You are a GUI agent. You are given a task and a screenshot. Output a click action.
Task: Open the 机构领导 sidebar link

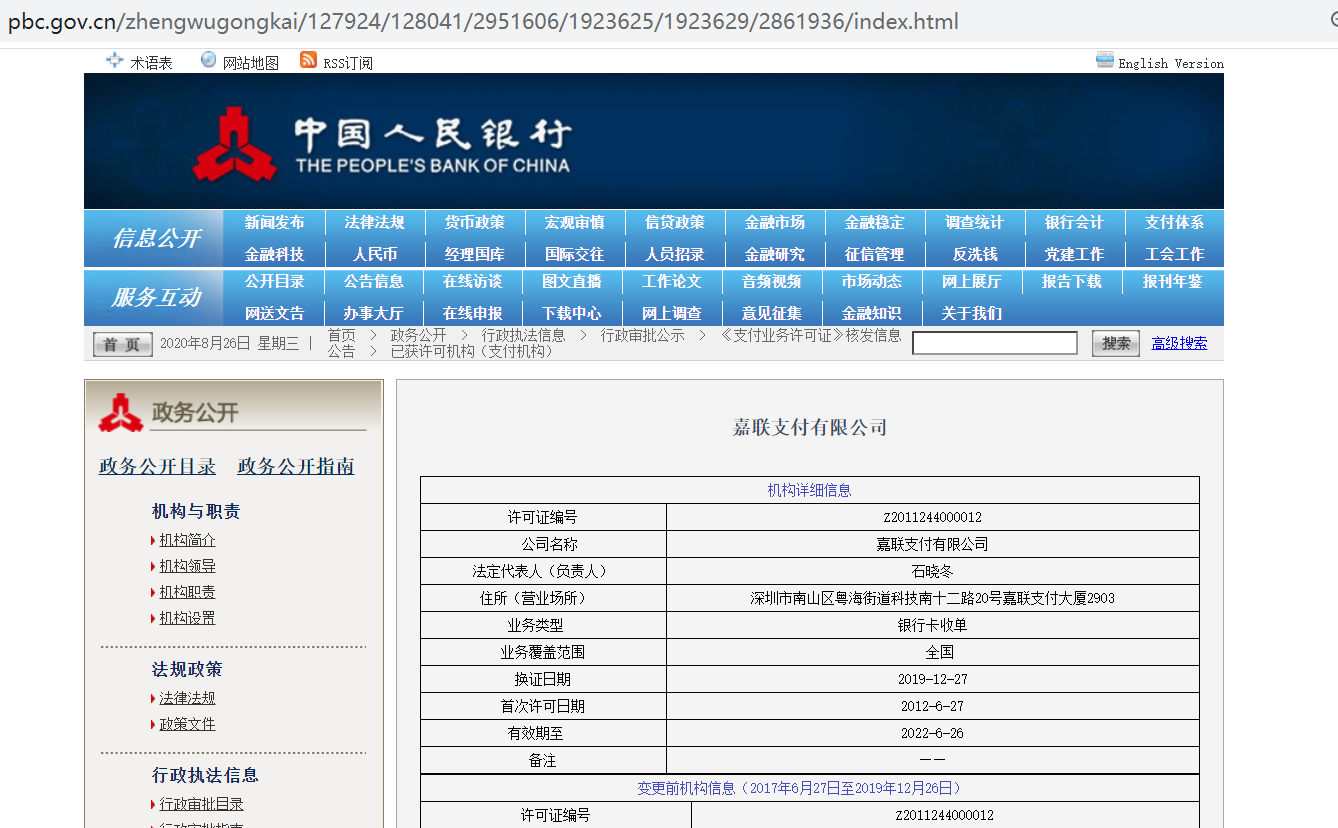click(187, 566)
